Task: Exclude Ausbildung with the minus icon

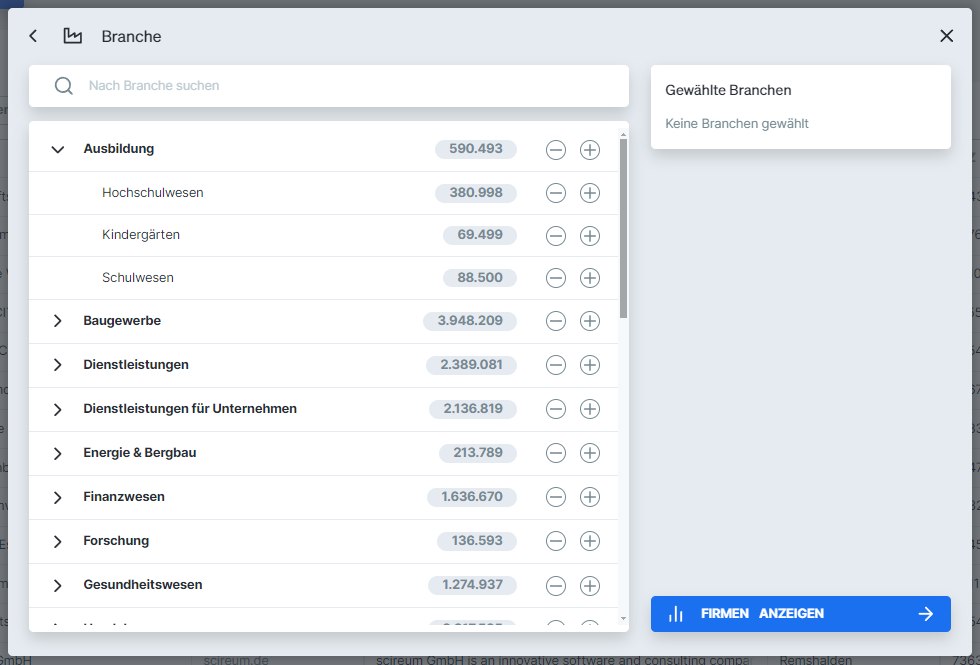Action: point(556,150)
